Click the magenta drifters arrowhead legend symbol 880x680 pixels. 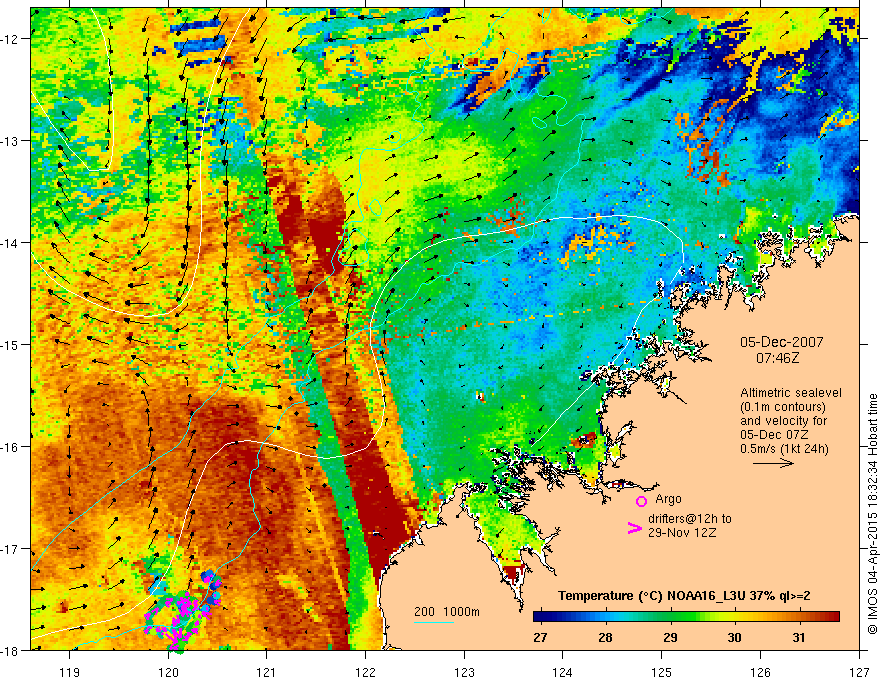(x=634, y=527)
